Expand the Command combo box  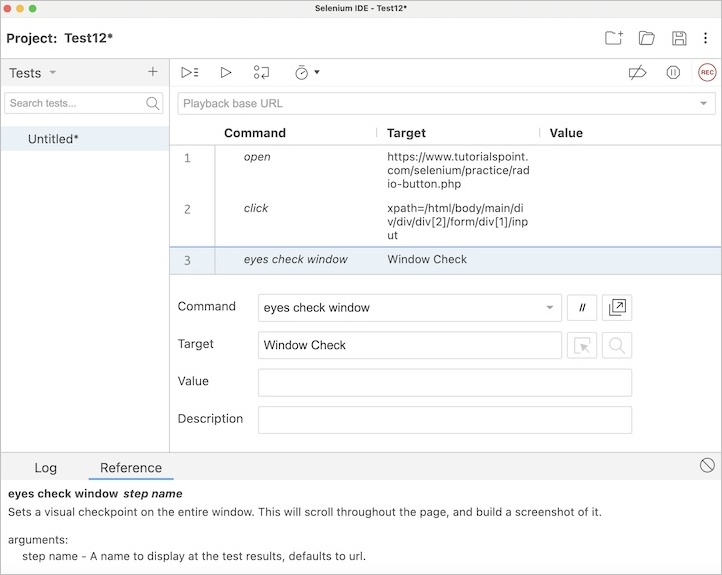point(550,308)
